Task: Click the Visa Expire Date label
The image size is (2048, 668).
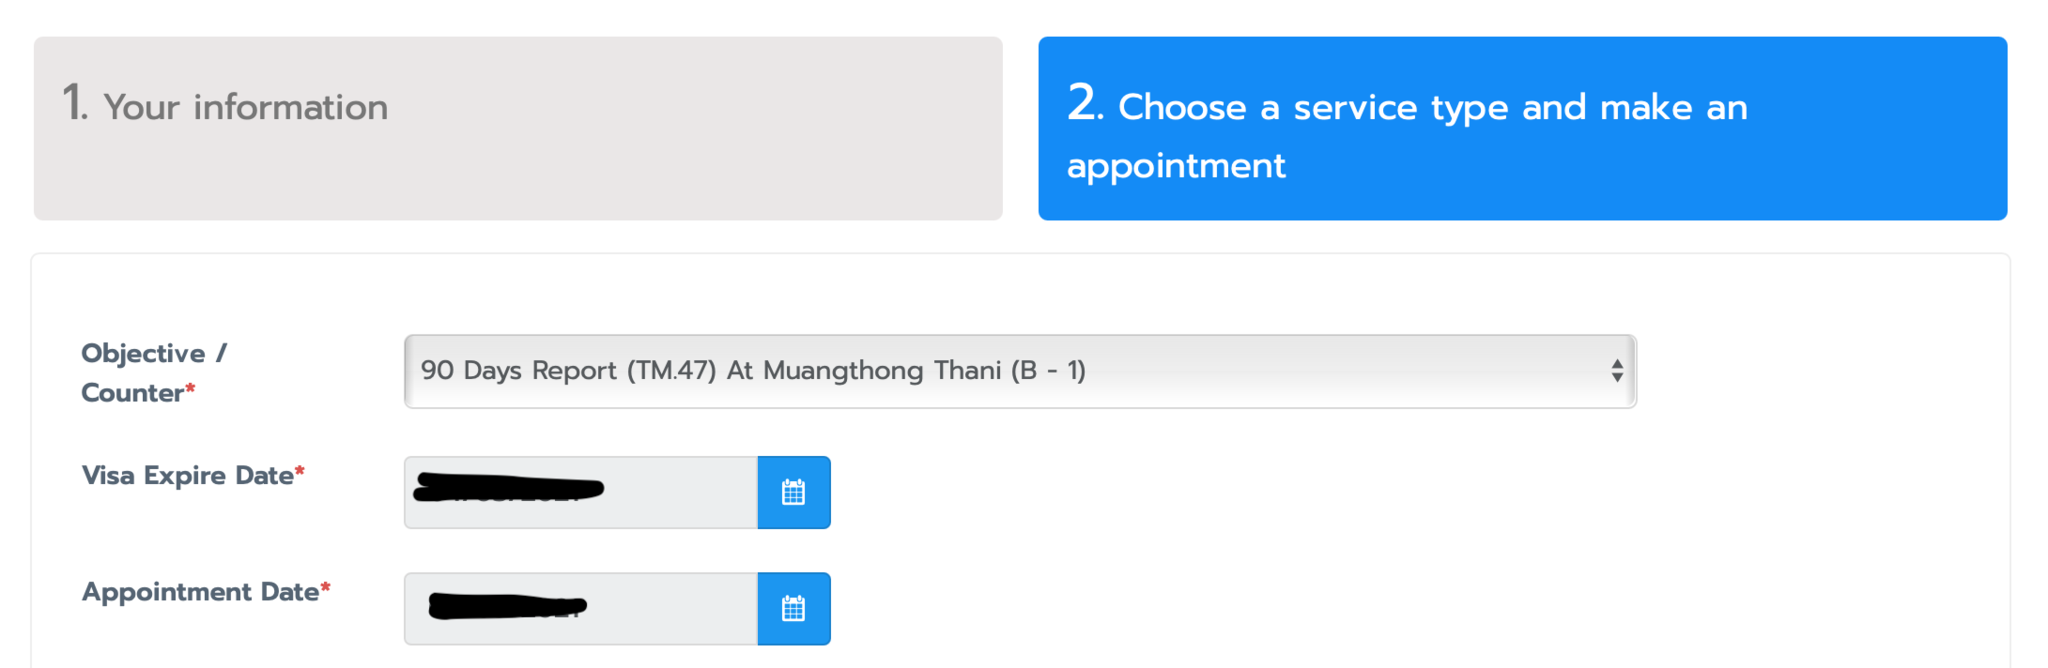Action: point(187,475)
